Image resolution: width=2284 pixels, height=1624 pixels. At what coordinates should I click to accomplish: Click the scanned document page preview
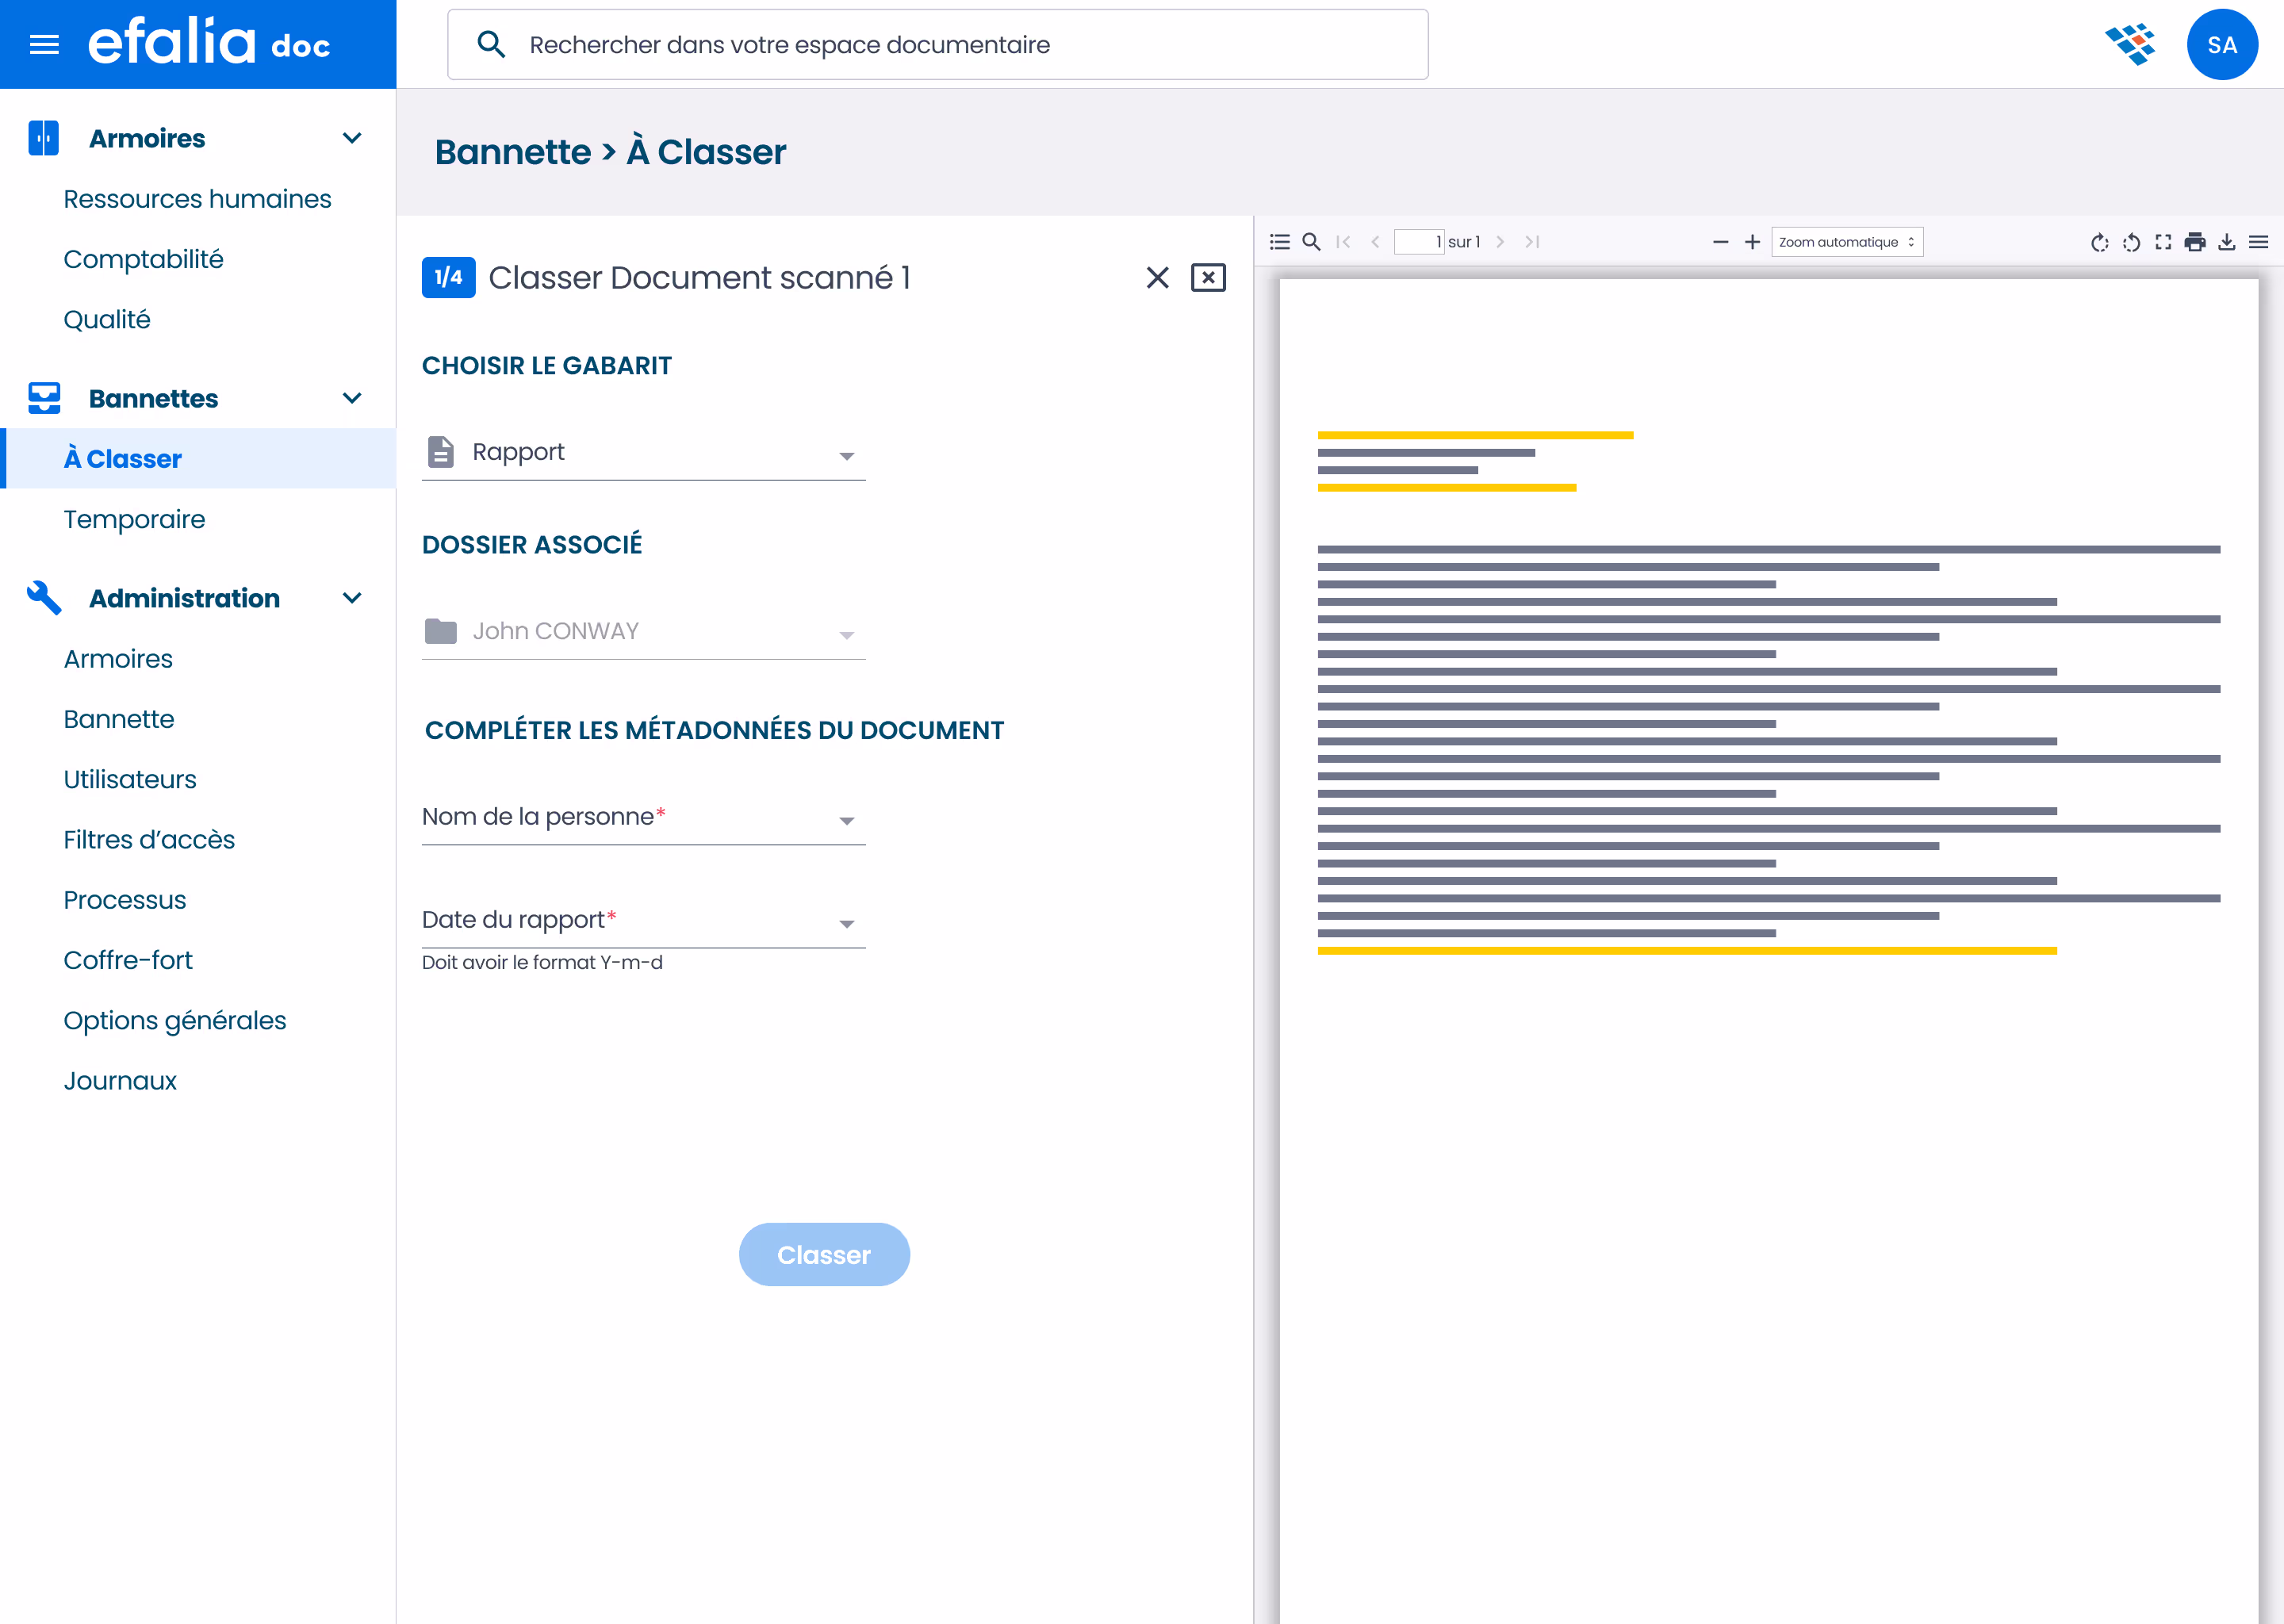click(x=1768, y=950)
